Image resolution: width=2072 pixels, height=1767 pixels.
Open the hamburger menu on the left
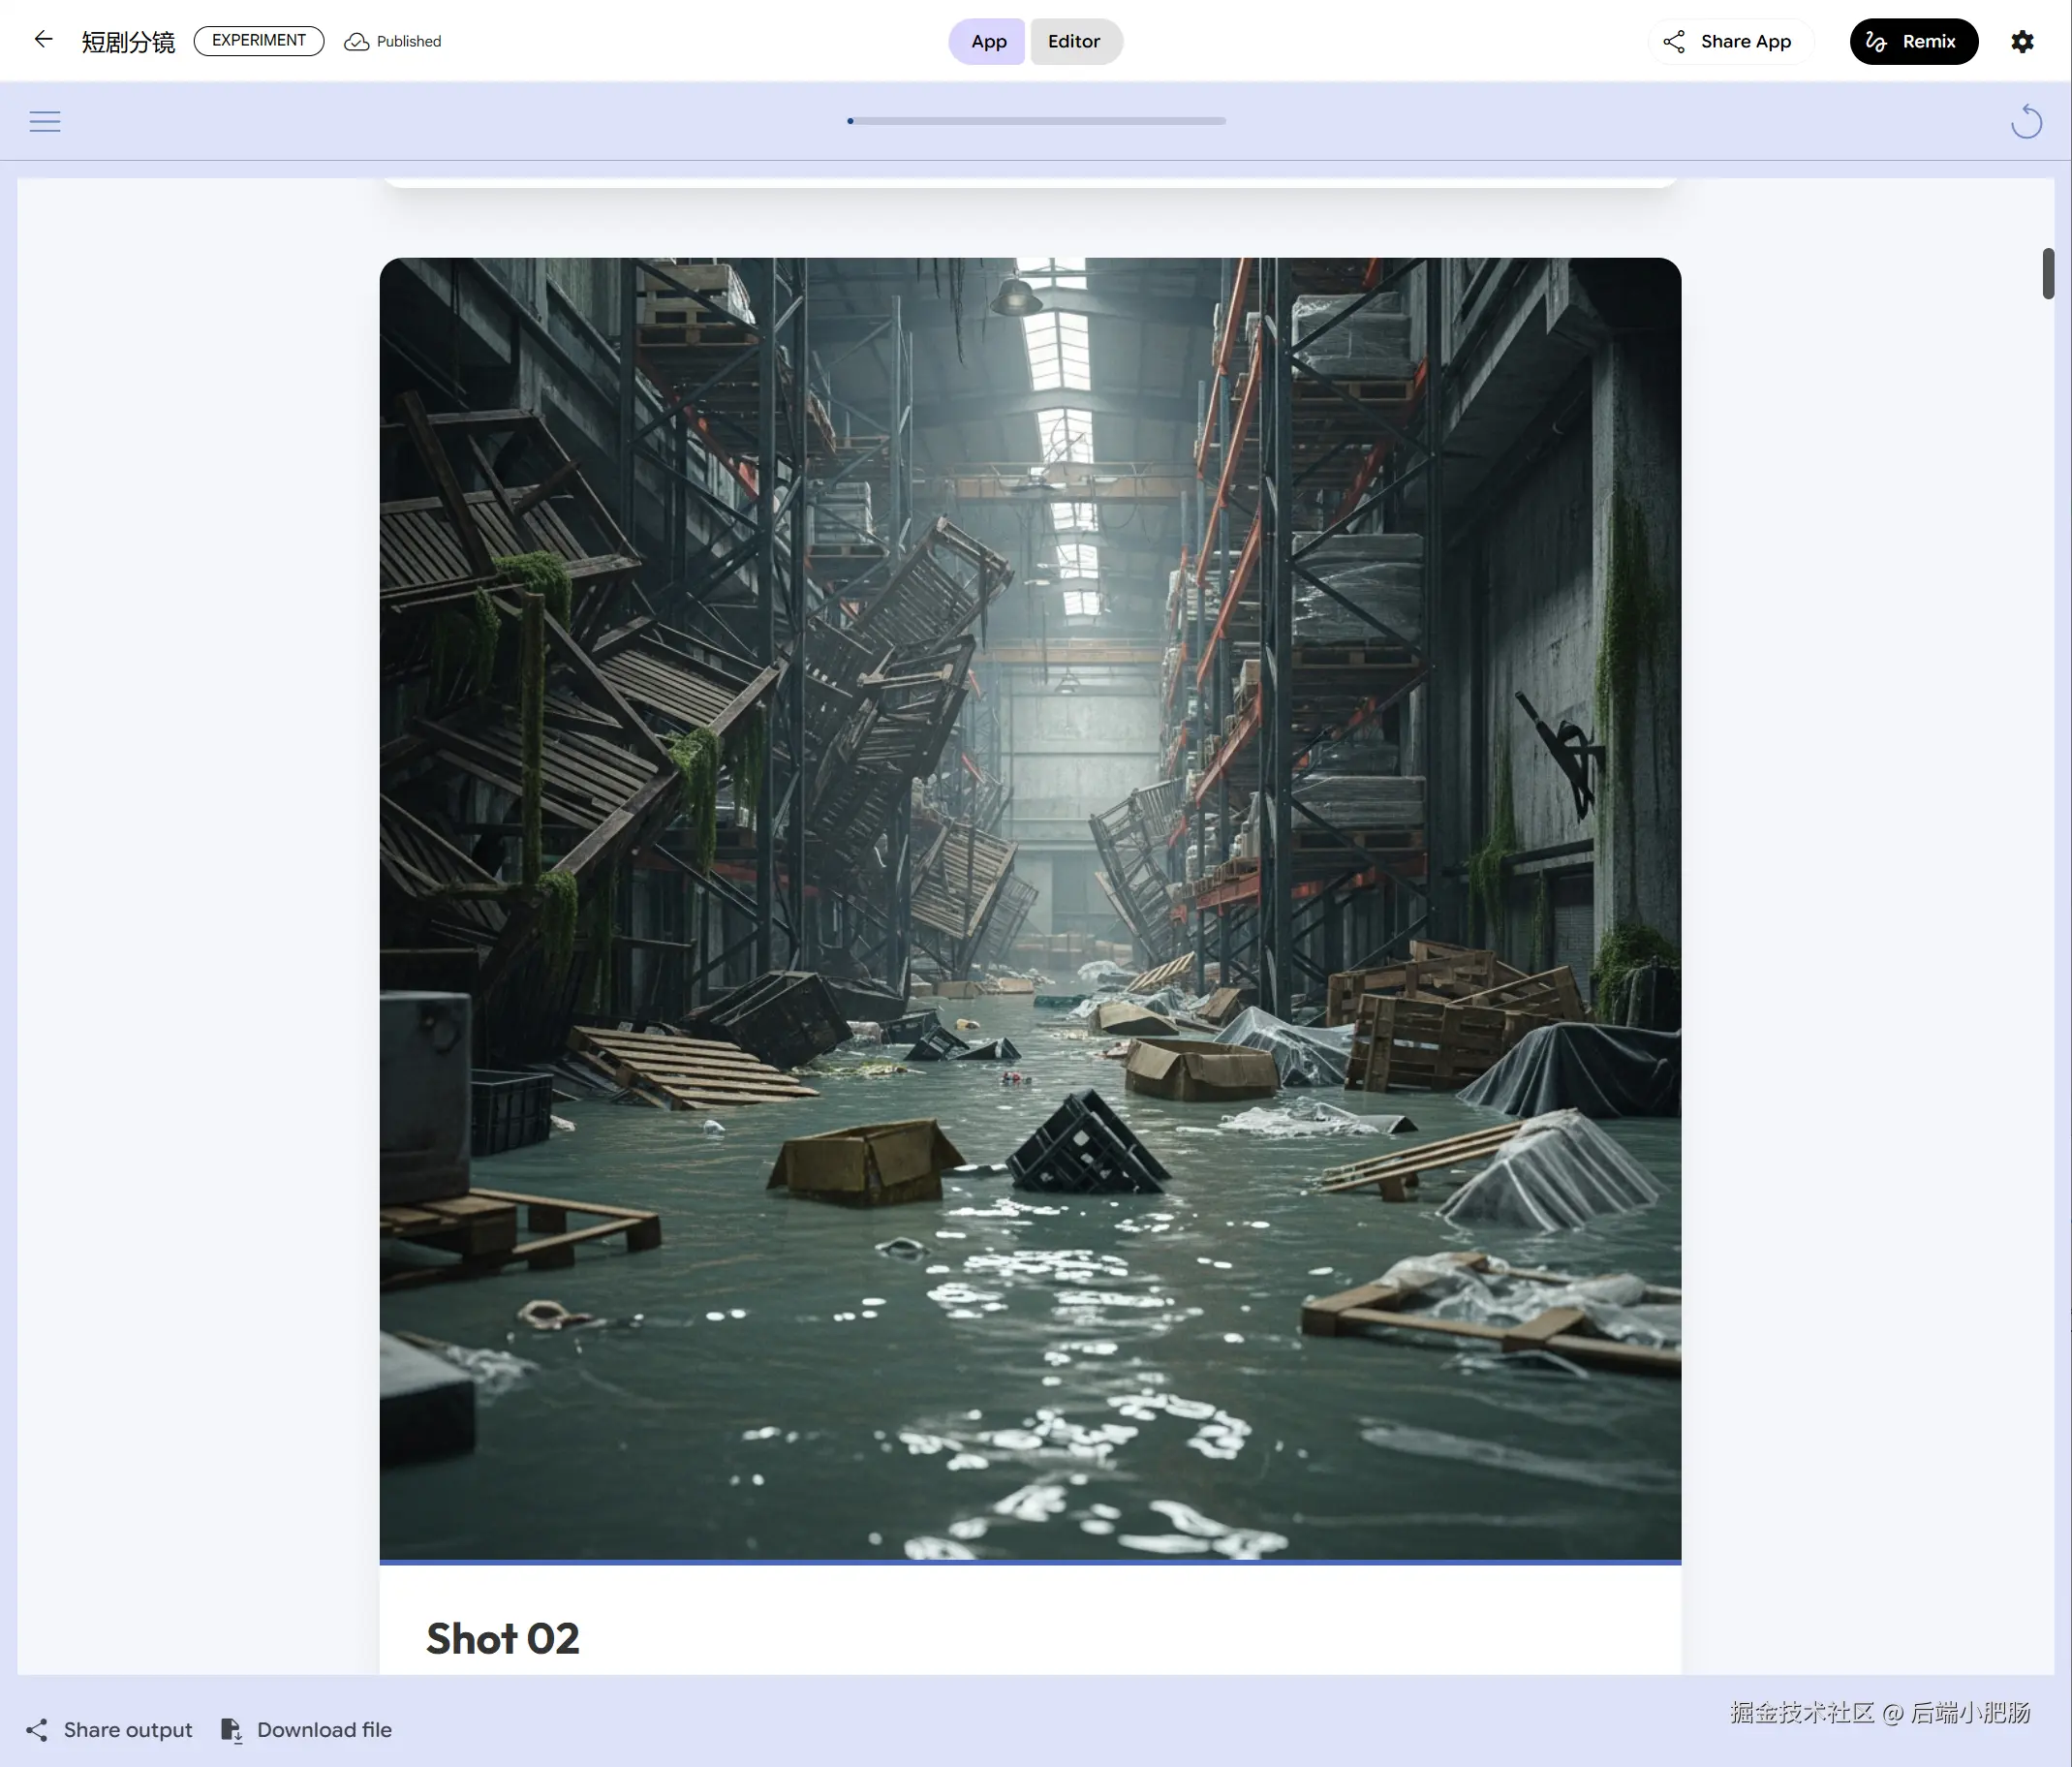click(45, 121)
